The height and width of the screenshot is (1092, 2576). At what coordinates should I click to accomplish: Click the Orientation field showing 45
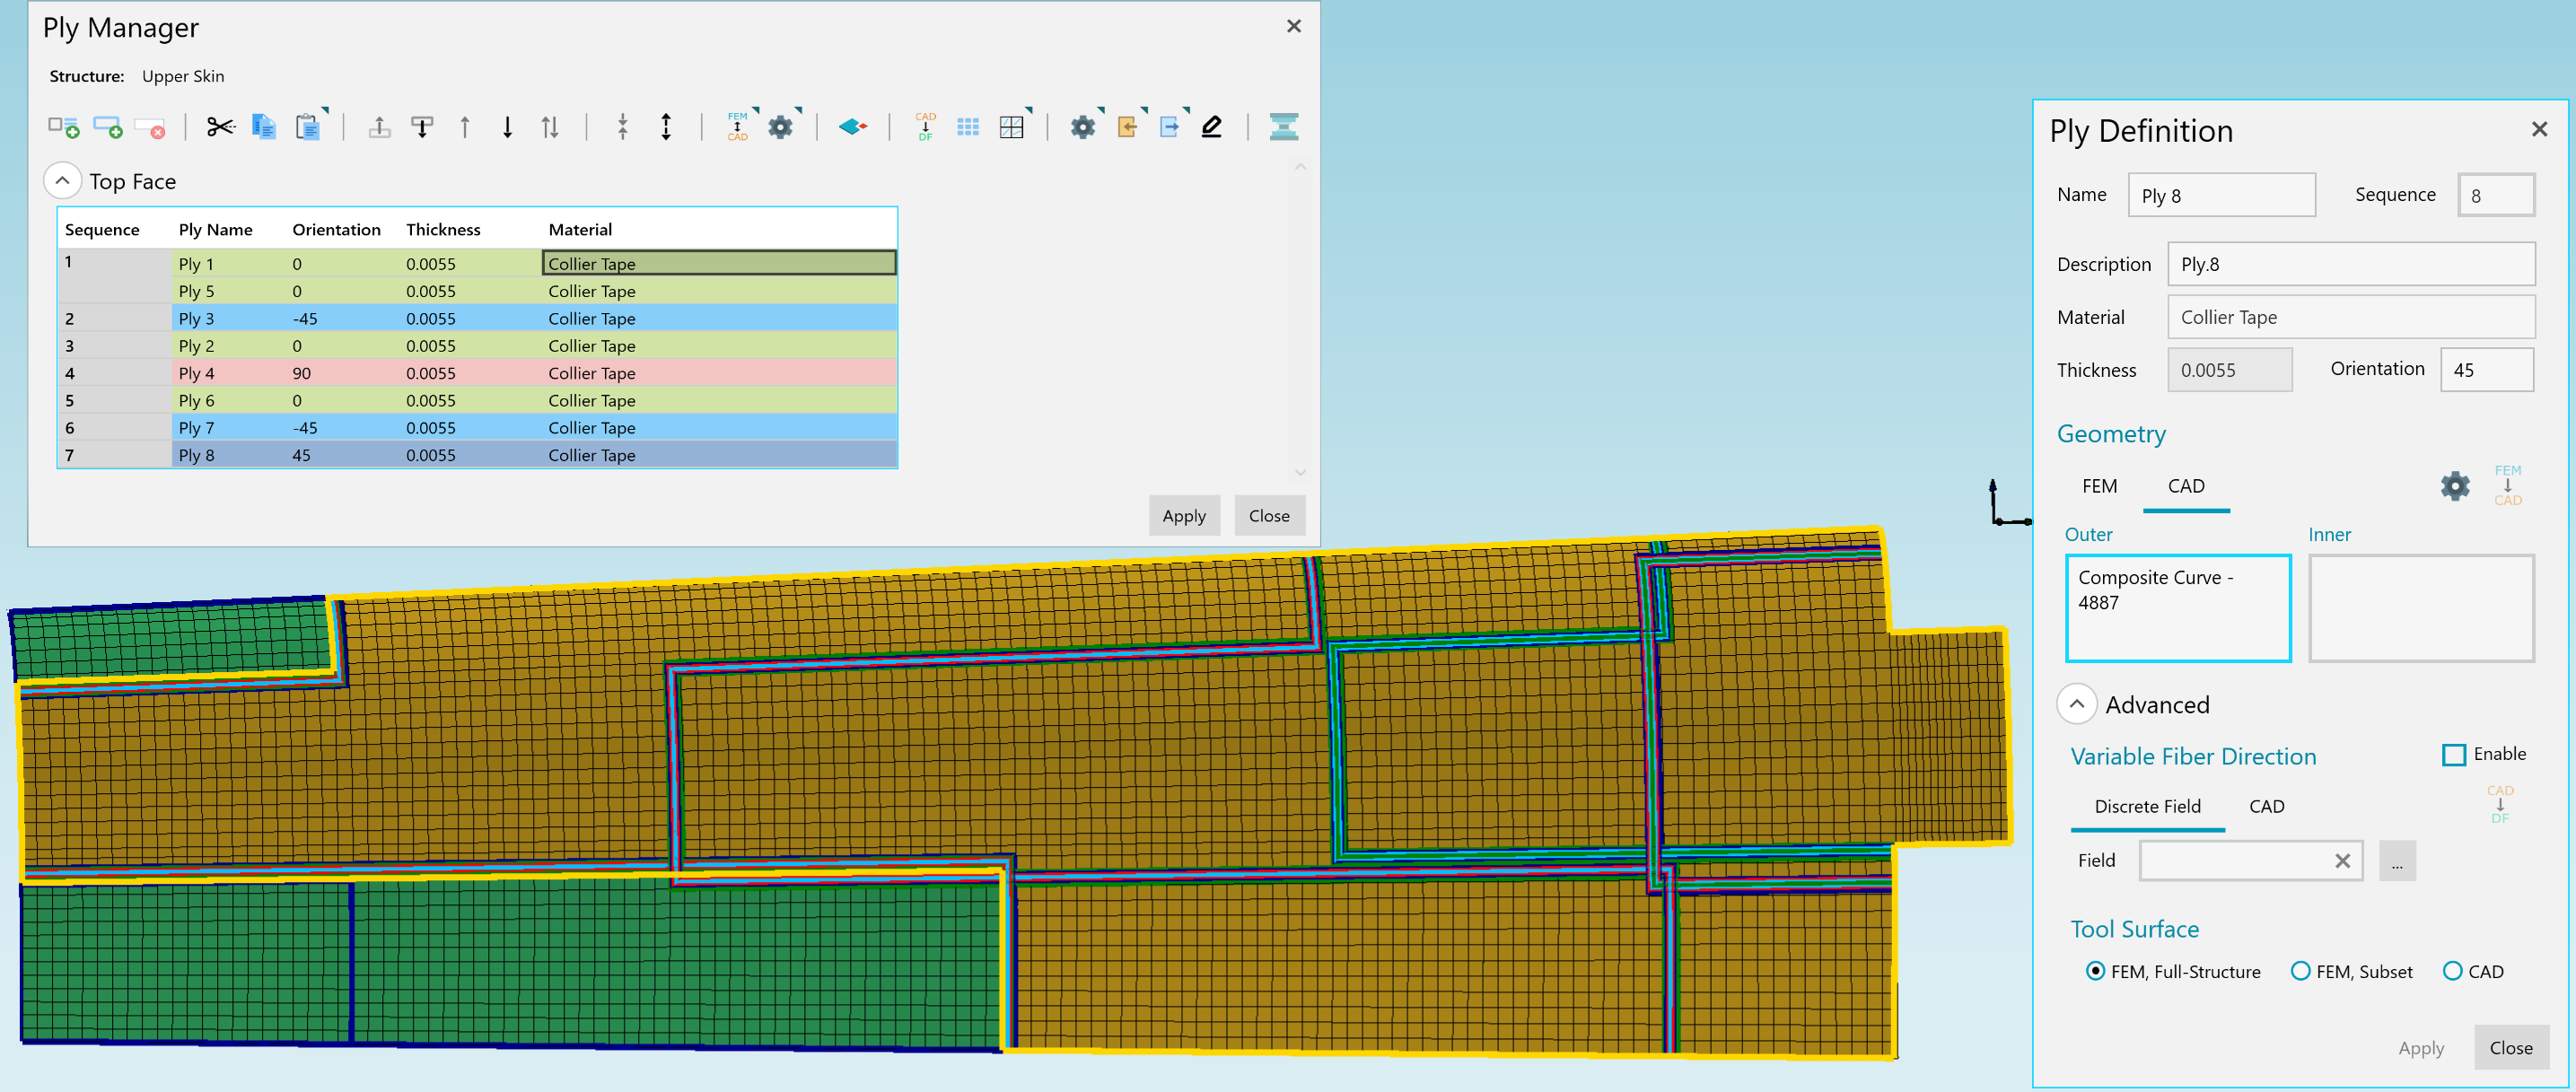(x=2487, y=370)
